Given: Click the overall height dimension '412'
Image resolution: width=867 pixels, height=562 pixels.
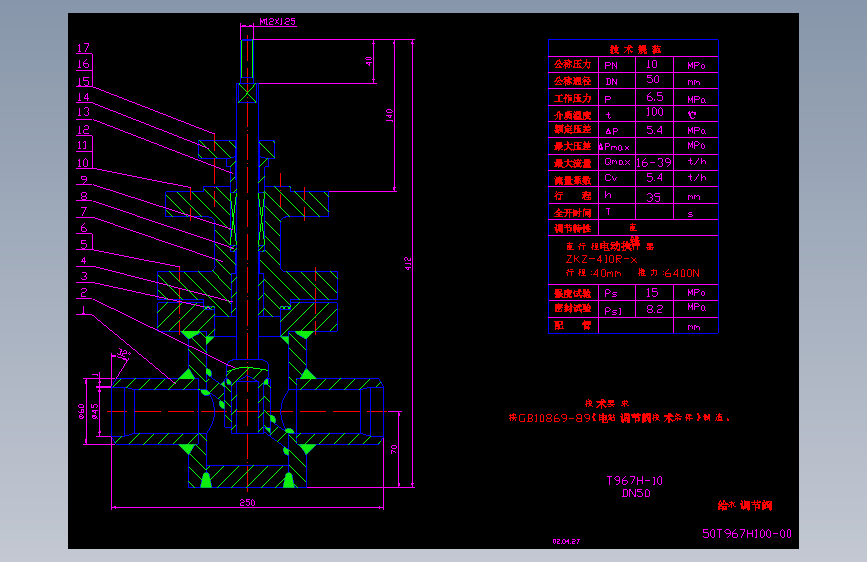Looking at the screenshot, I should click(408, 263).
